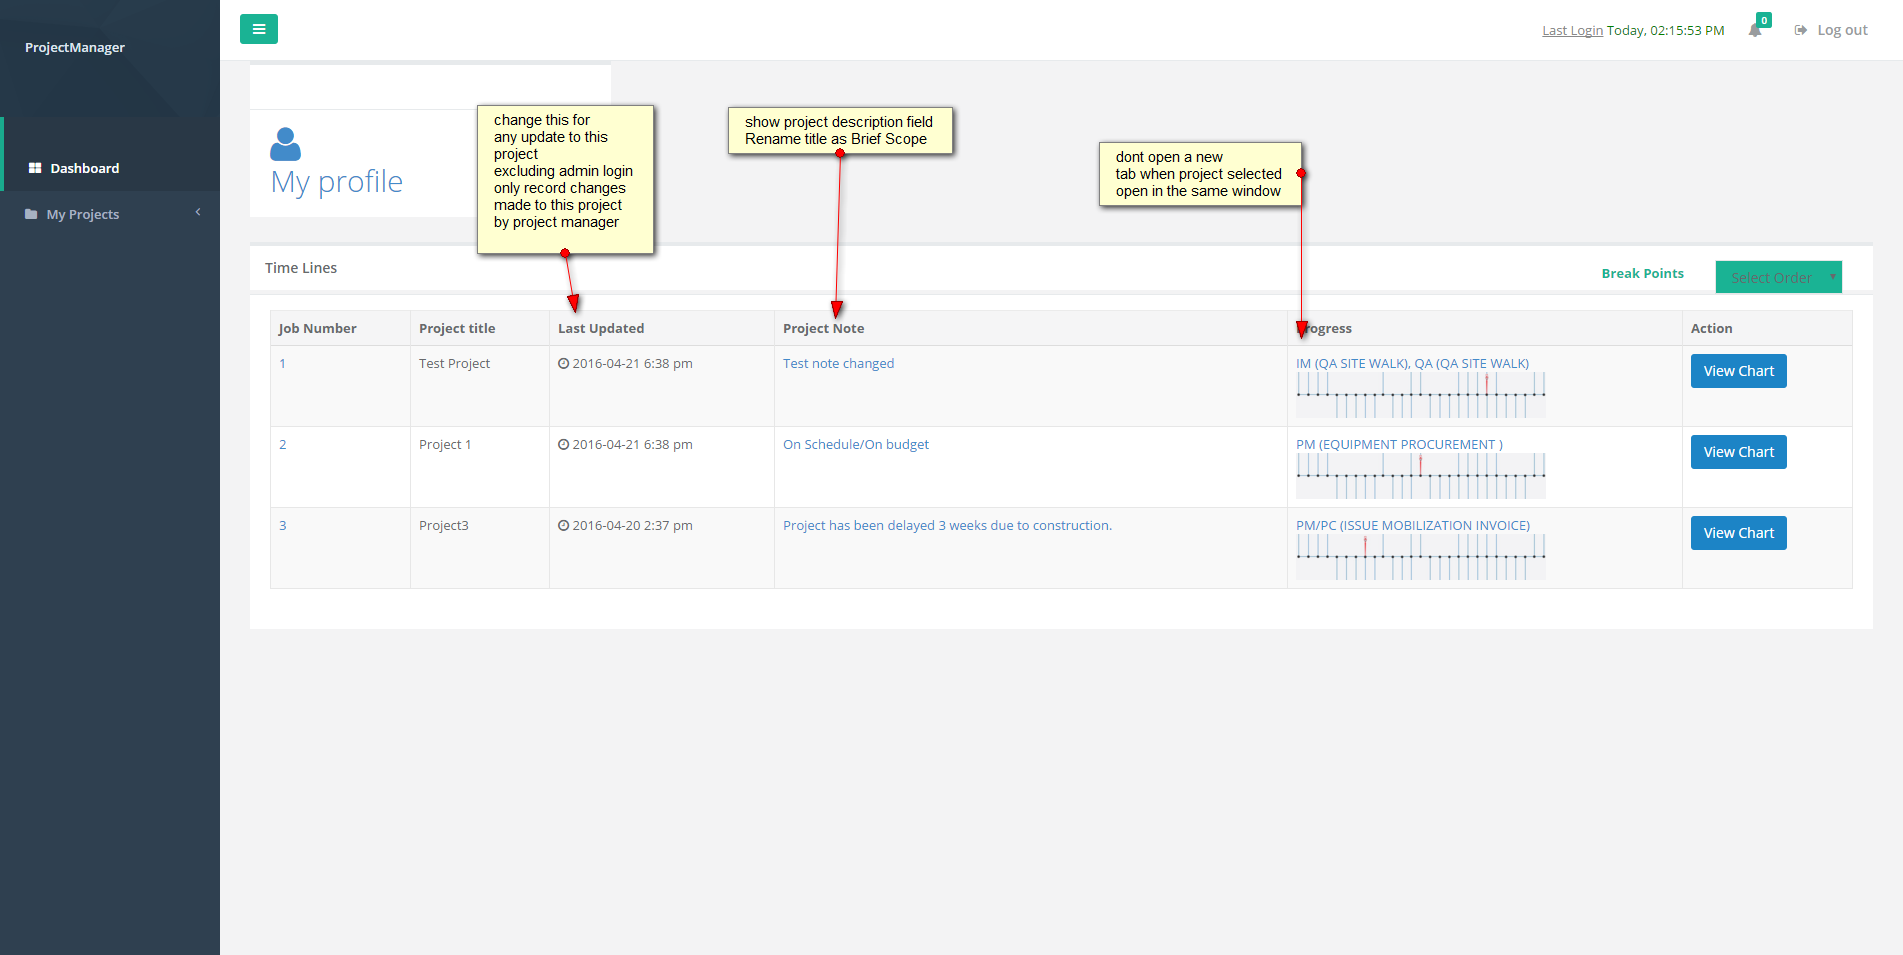Screen dimensions: 1903x955
Task: Toggle the green hamburger sidebar button
Action: 259,29
